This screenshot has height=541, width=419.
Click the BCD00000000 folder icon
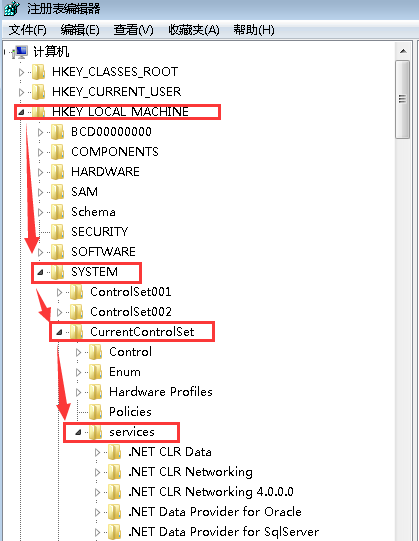58,132
